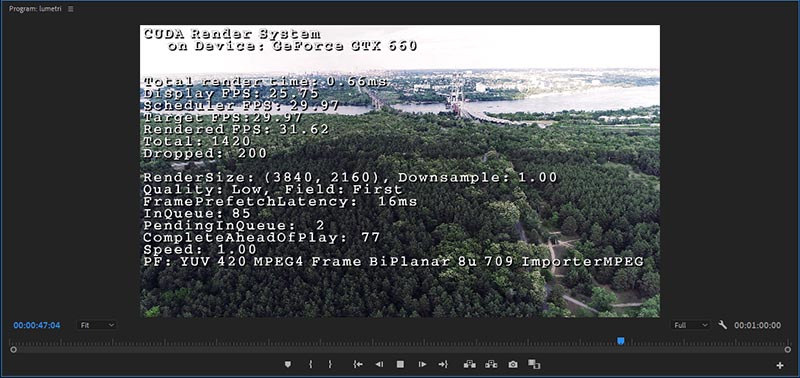Click the 'InQueue: 85' overlay line
The image size is (800, 378).
pos(197,213)
